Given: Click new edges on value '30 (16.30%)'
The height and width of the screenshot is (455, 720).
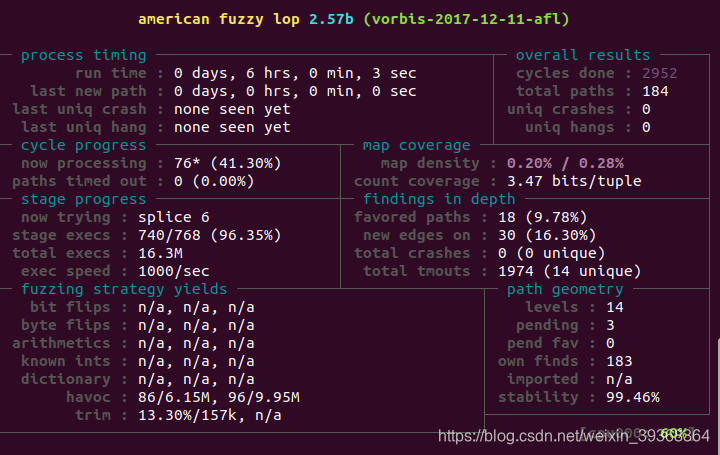Looking at the screenshot, I should click(x=547, y=235).
